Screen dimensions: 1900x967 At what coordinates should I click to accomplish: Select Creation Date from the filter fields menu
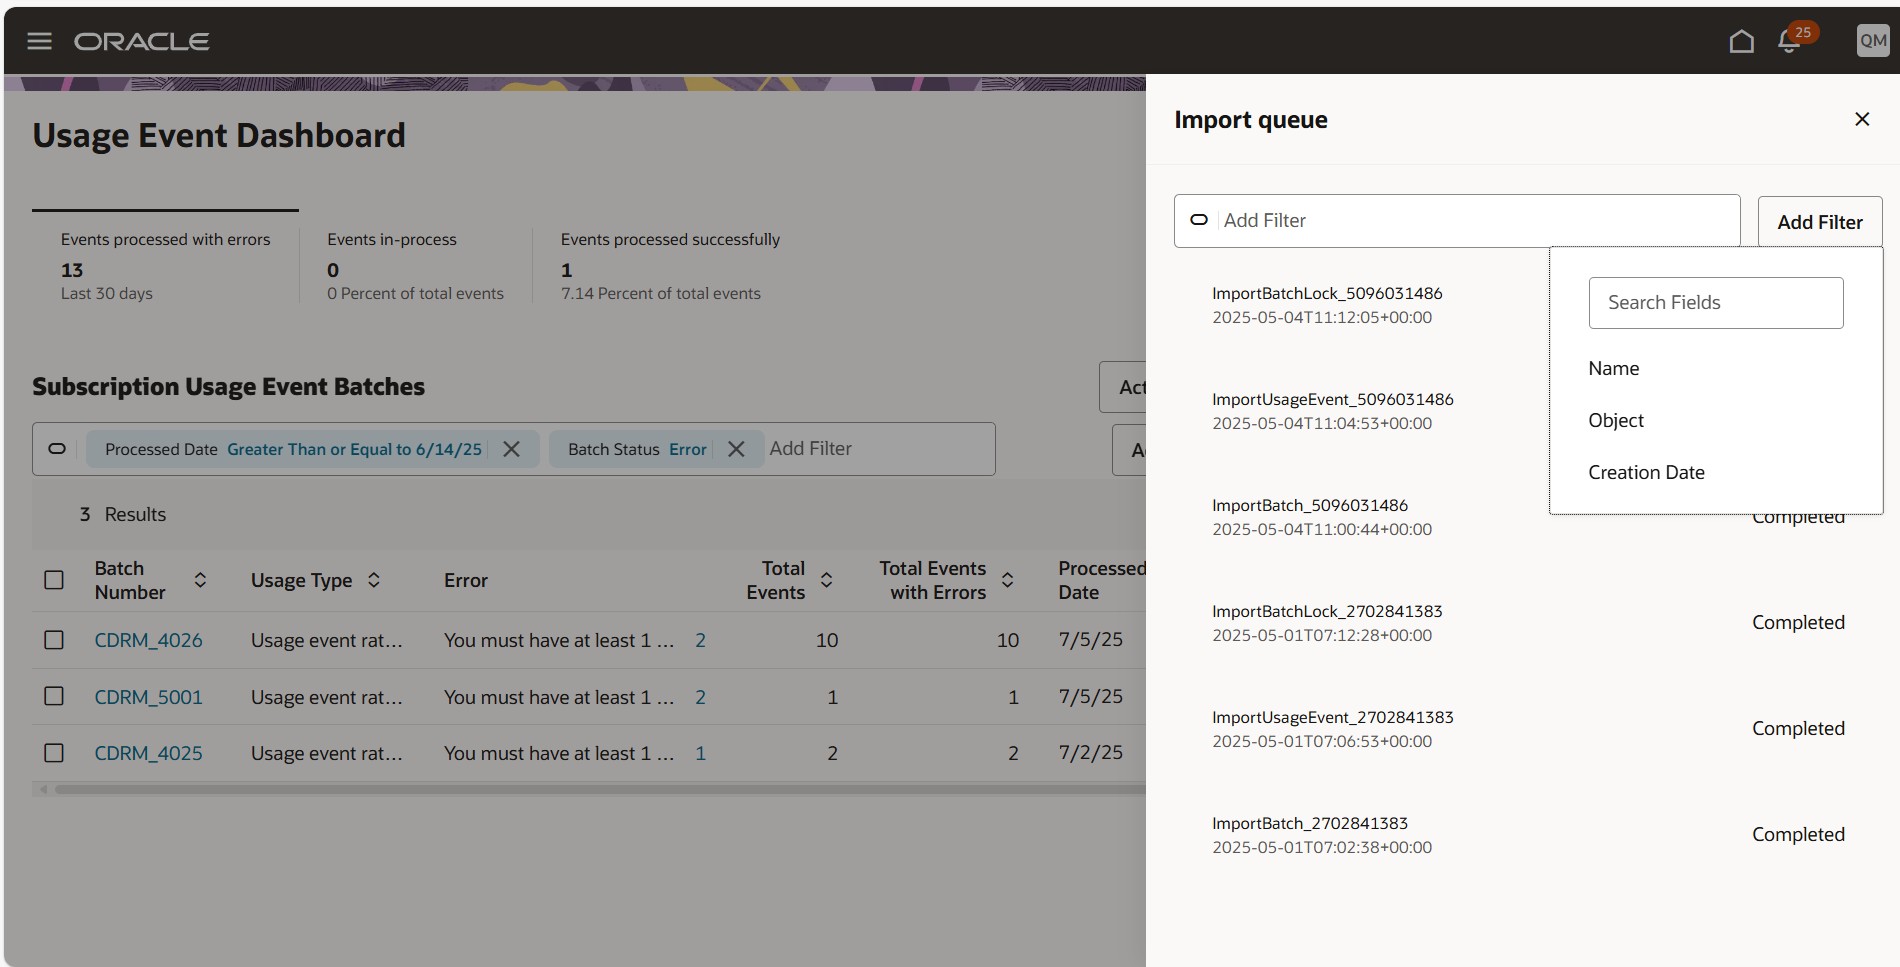pos(1646,471)
